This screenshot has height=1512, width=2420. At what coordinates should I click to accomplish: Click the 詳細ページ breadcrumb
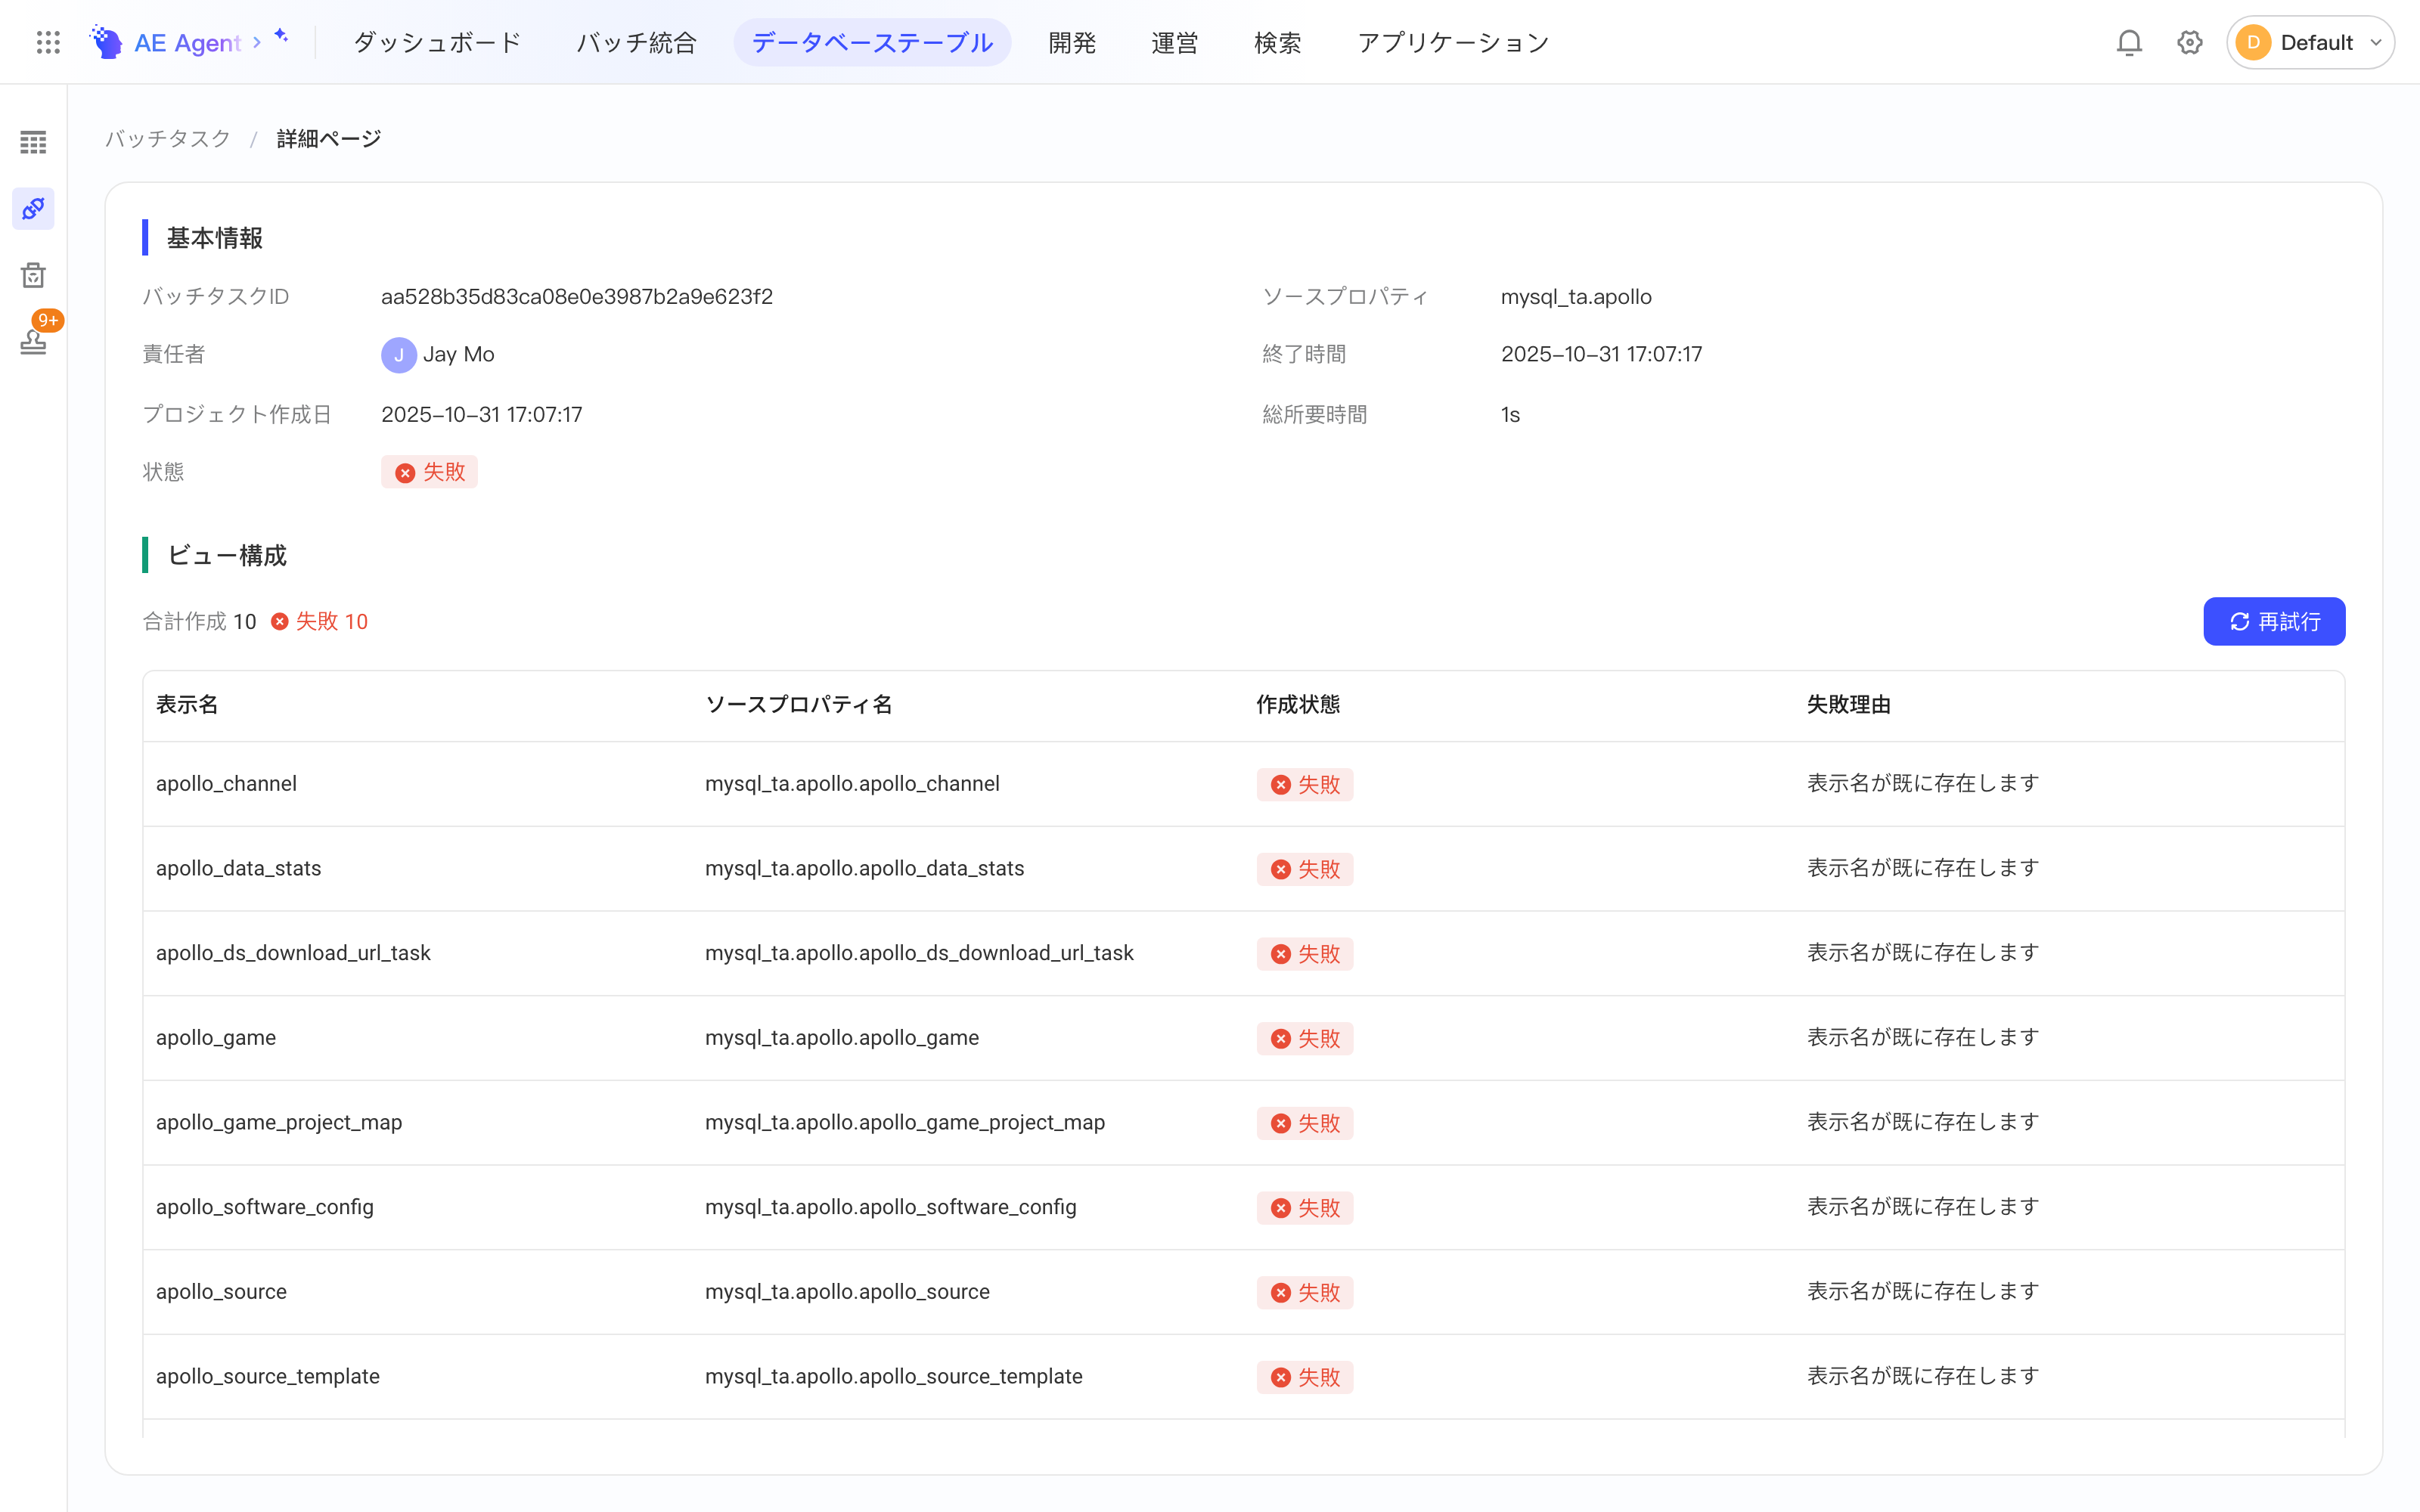[329, 138]
